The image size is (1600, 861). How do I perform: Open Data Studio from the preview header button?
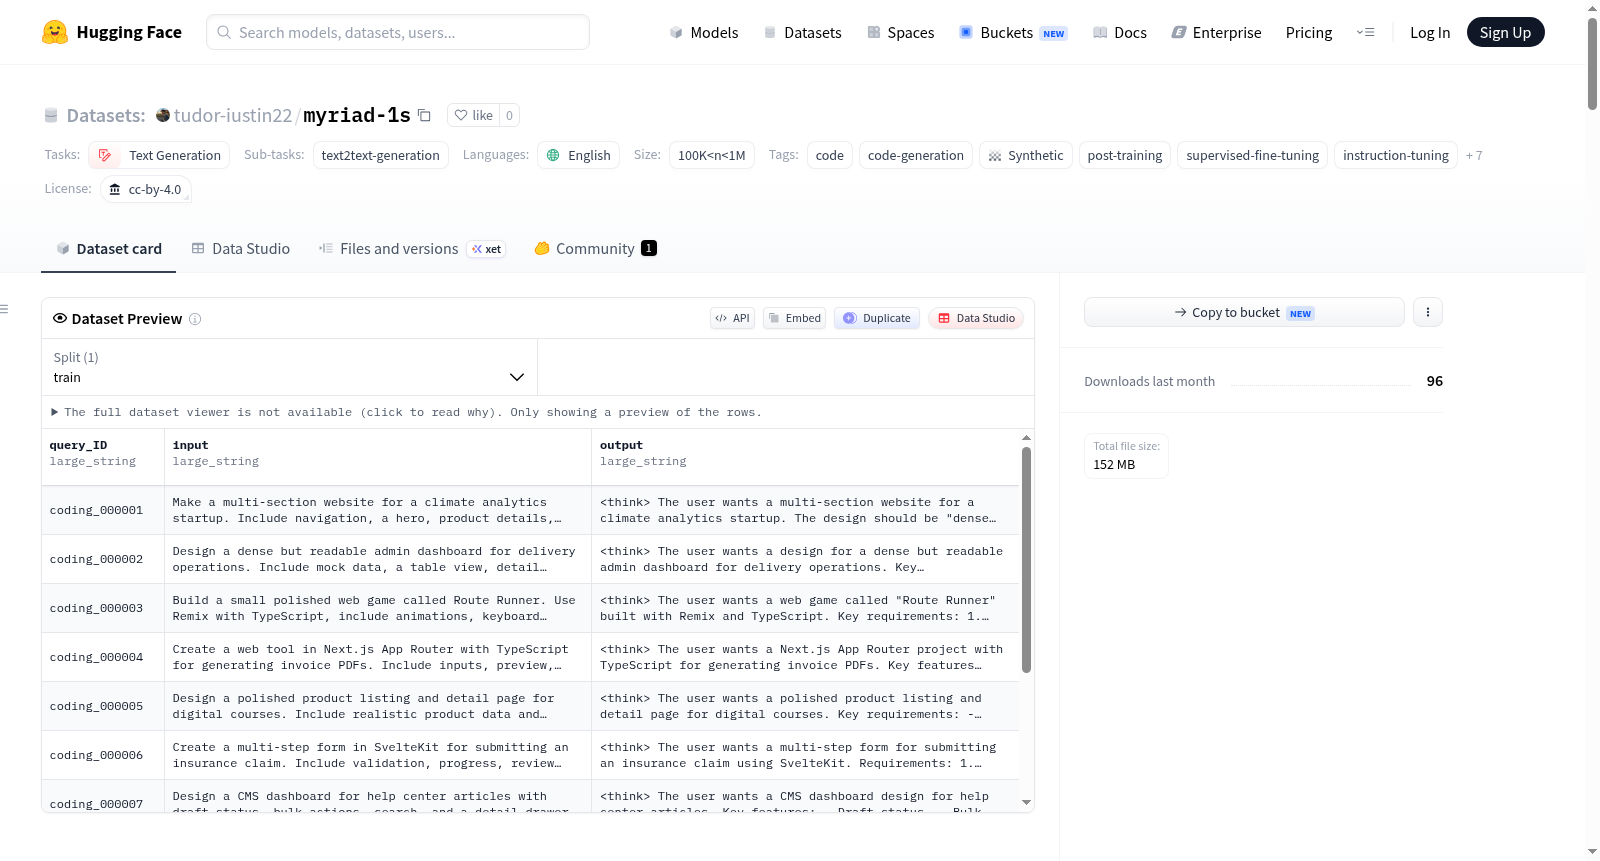(976, 318)
